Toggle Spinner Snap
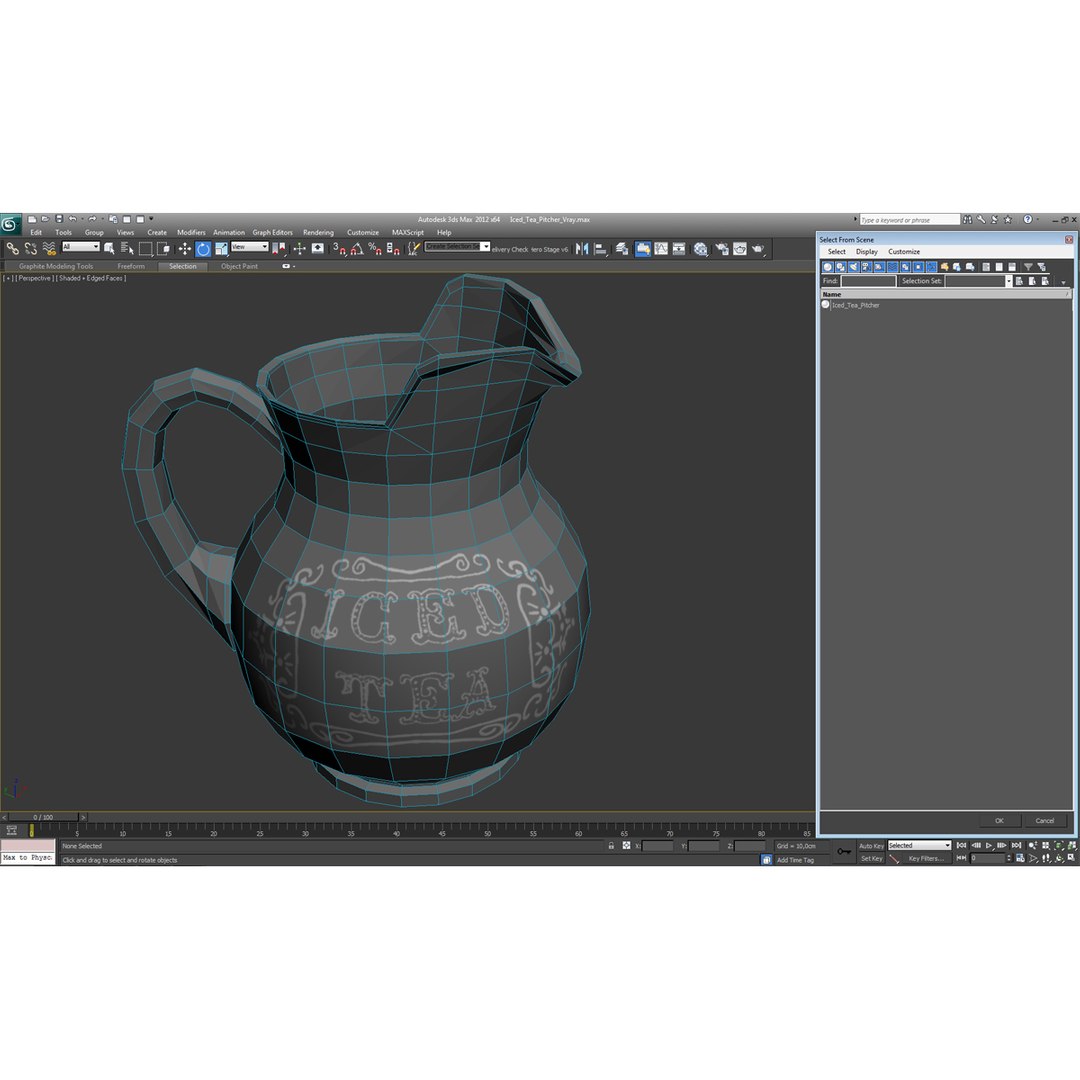Viewport: 1080px width, 1080px height. click(393, 249)
